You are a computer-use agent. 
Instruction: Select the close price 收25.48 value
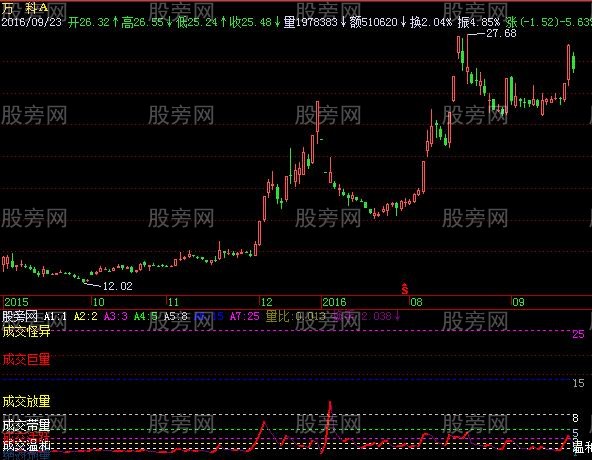coord(251,22)
